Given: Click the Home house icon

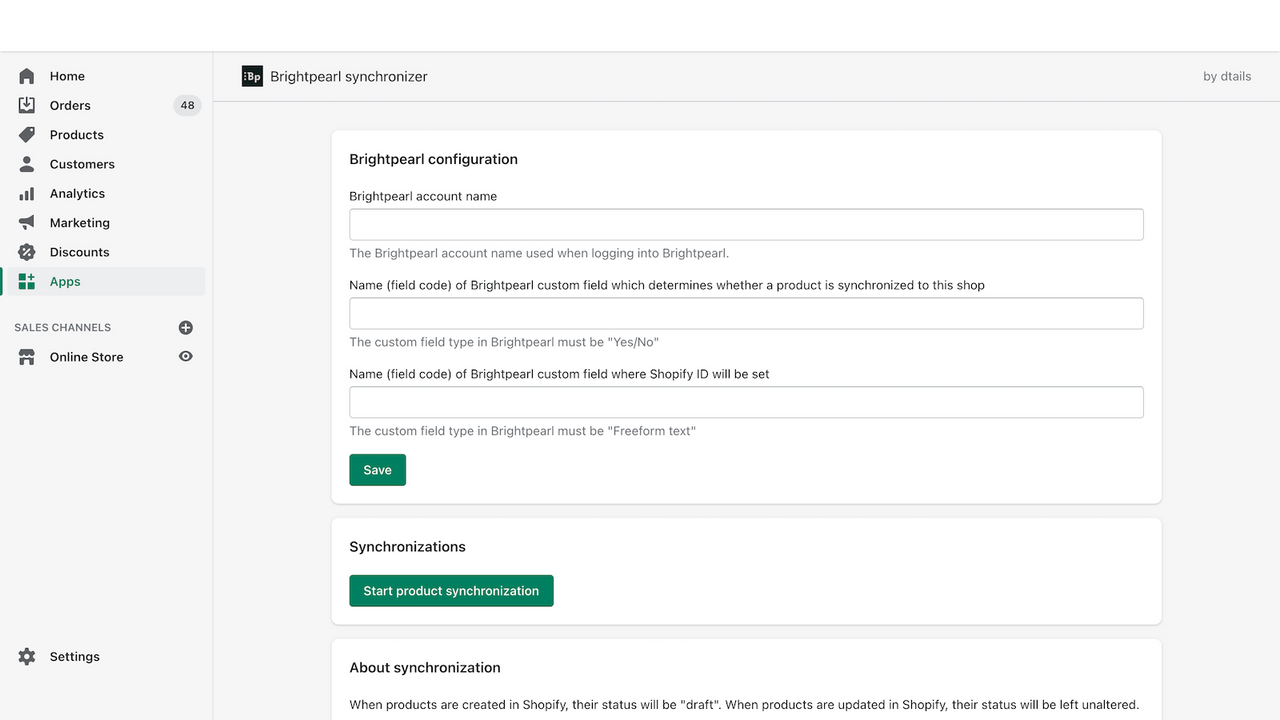Looking at the screenshot, I should tap(27, 76).
